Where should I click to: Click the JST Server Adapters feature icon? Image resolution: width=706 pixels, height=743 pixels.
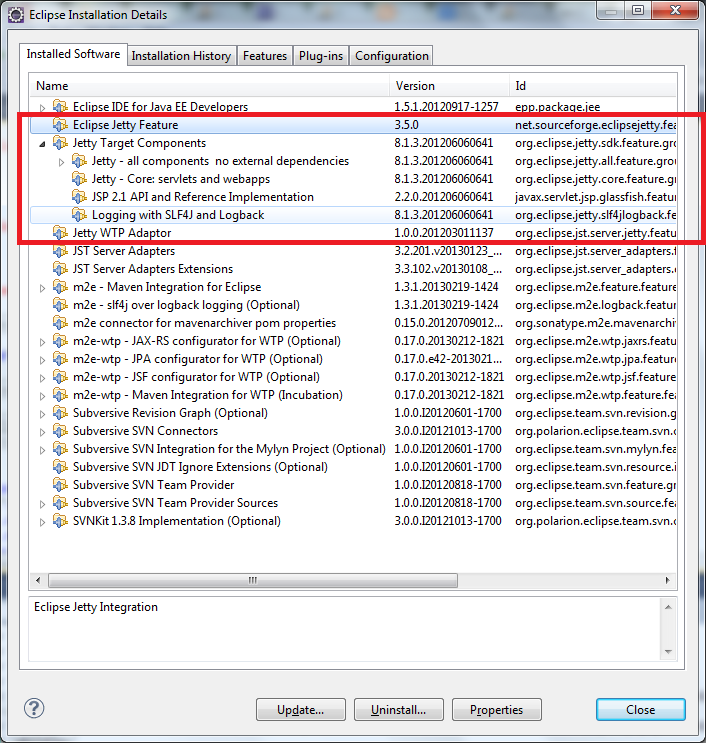coord(60,251)
